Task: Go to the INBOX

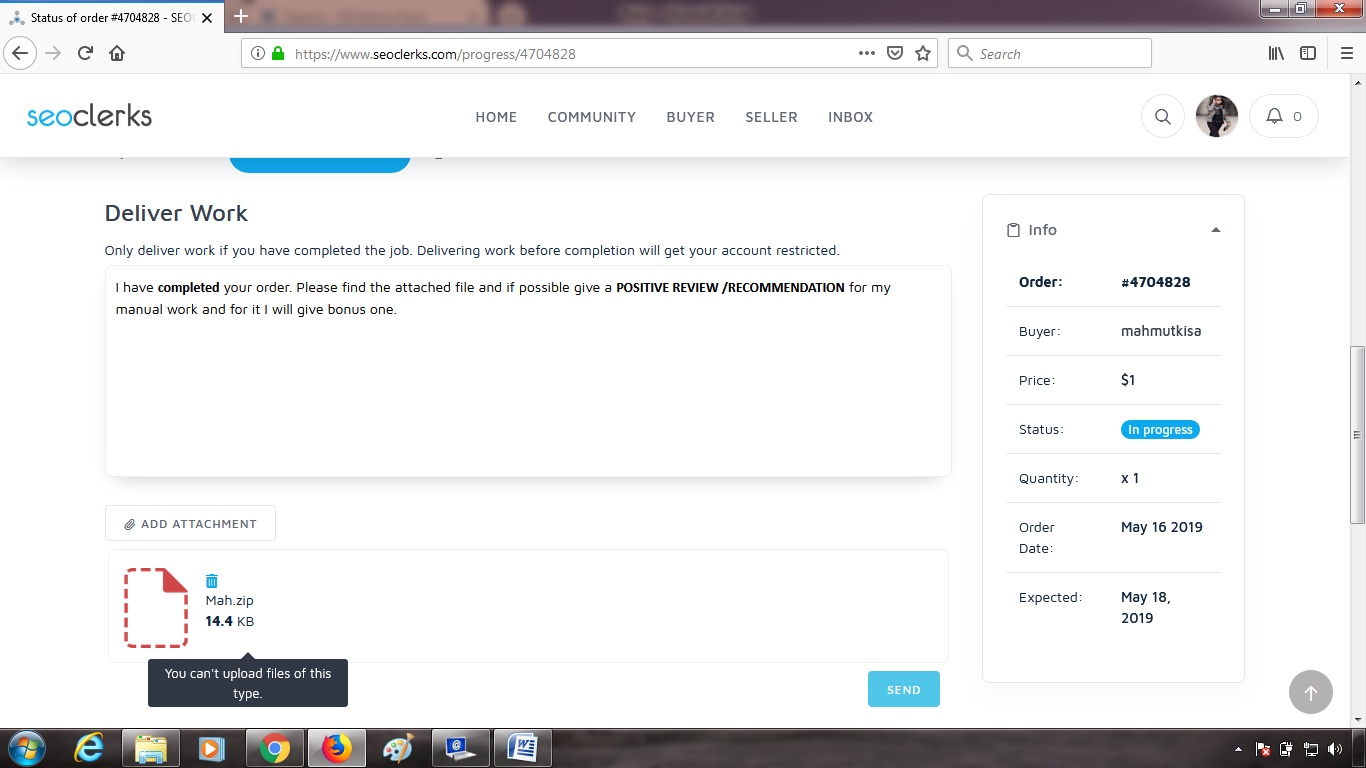Action: coord(851,117)
